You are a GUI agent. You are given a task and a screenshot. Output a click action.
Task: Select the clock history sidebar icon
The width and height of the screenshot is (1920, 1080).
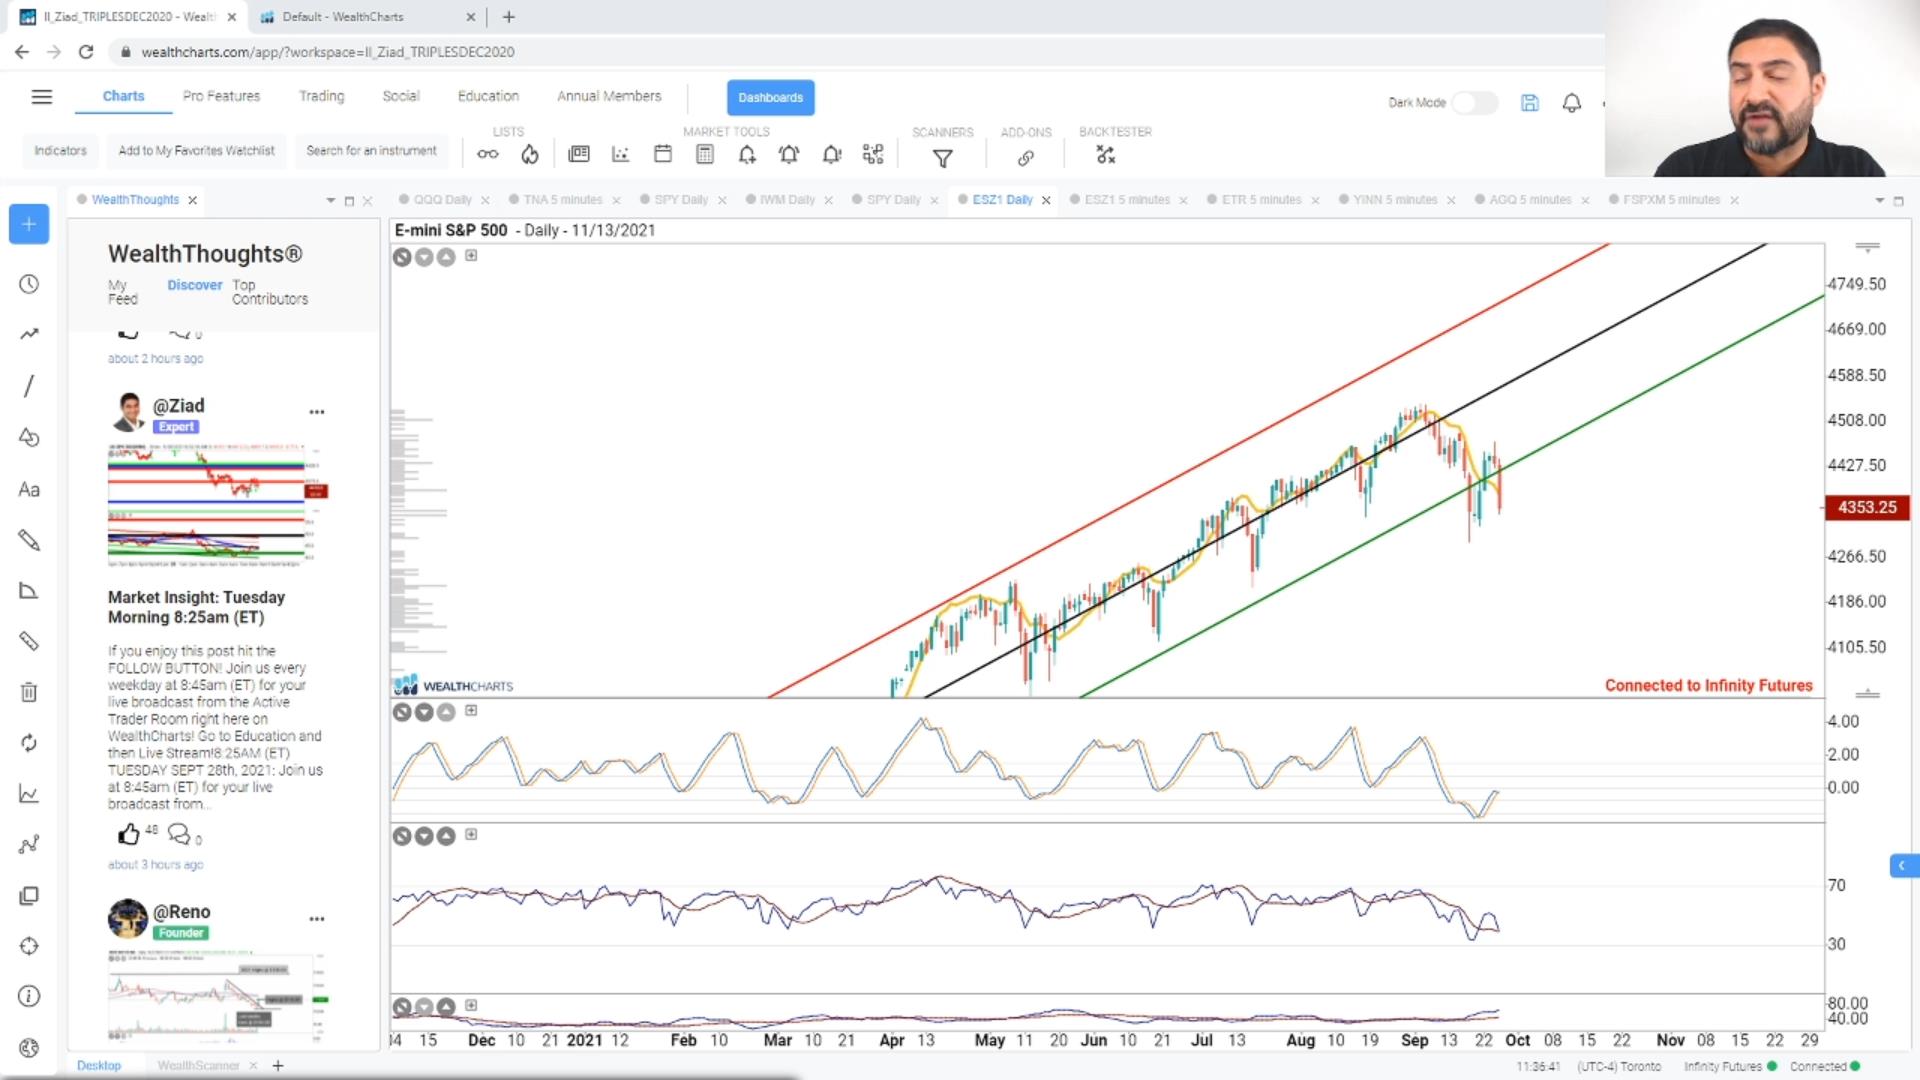[x=29, y=284]
